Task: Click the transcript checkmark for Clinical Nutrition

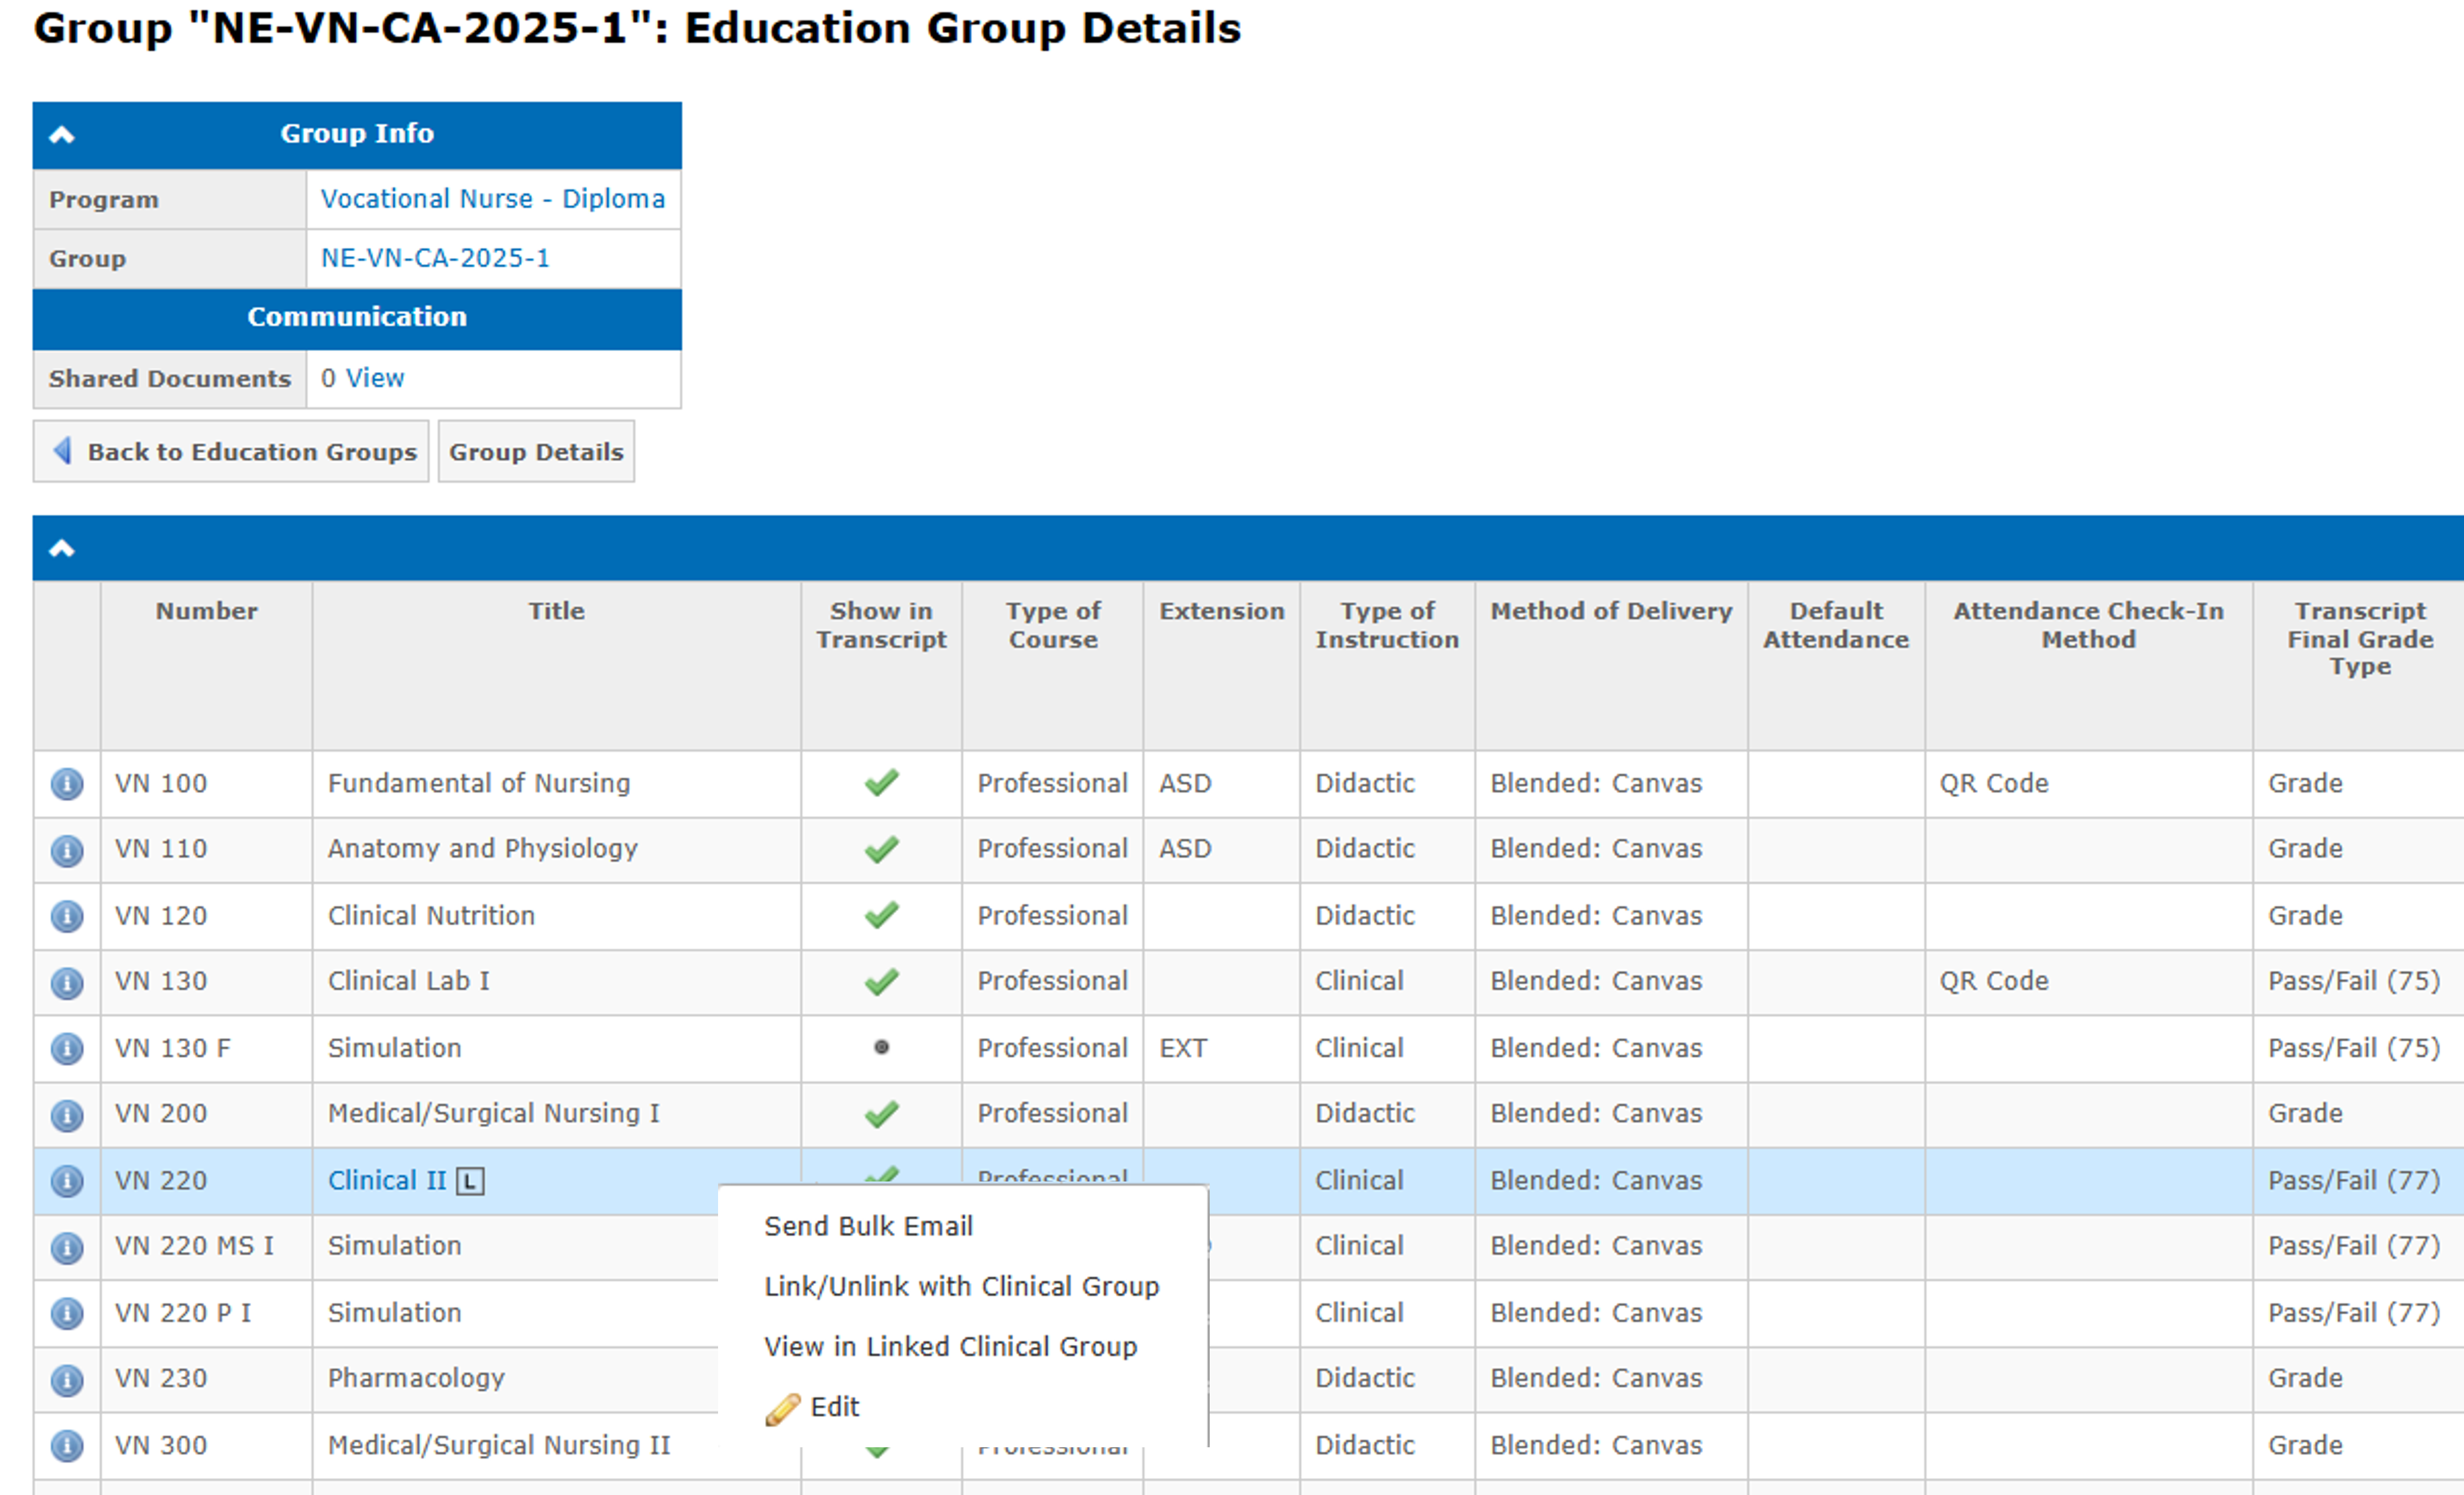Action: (x=881, y=915)
